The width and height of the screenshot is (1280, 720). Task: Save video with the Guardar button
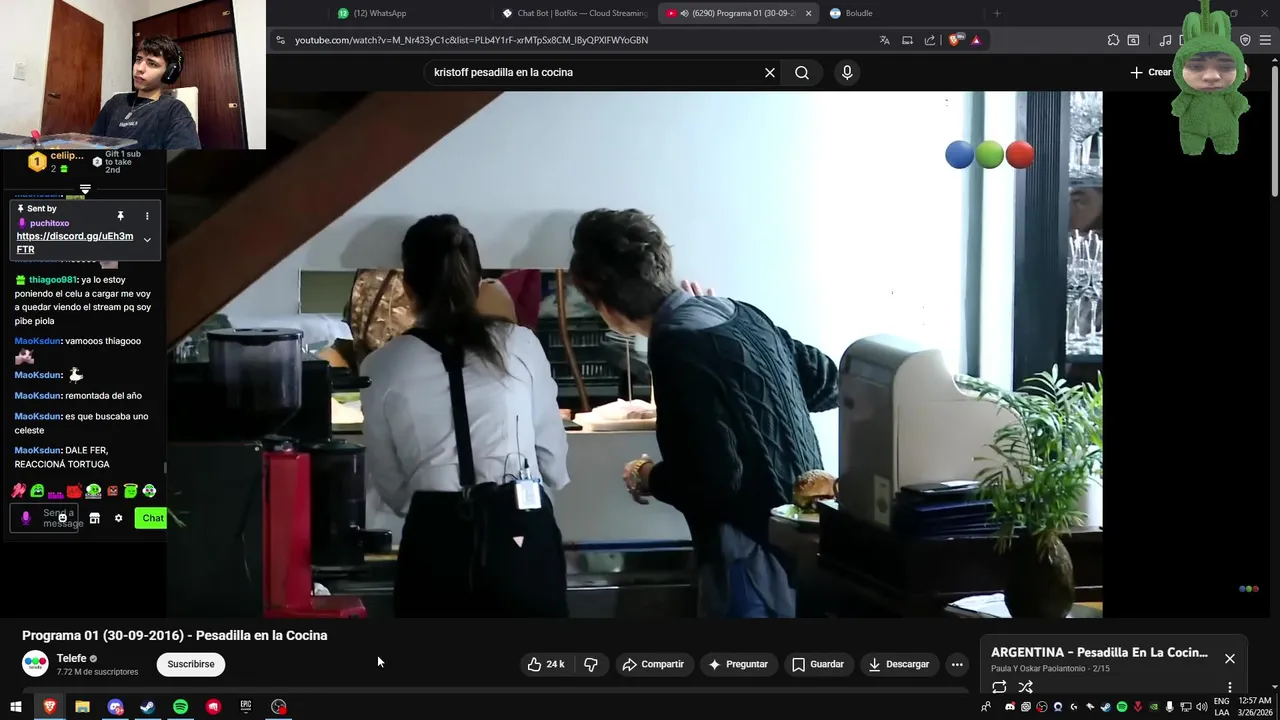pos(818,664)
